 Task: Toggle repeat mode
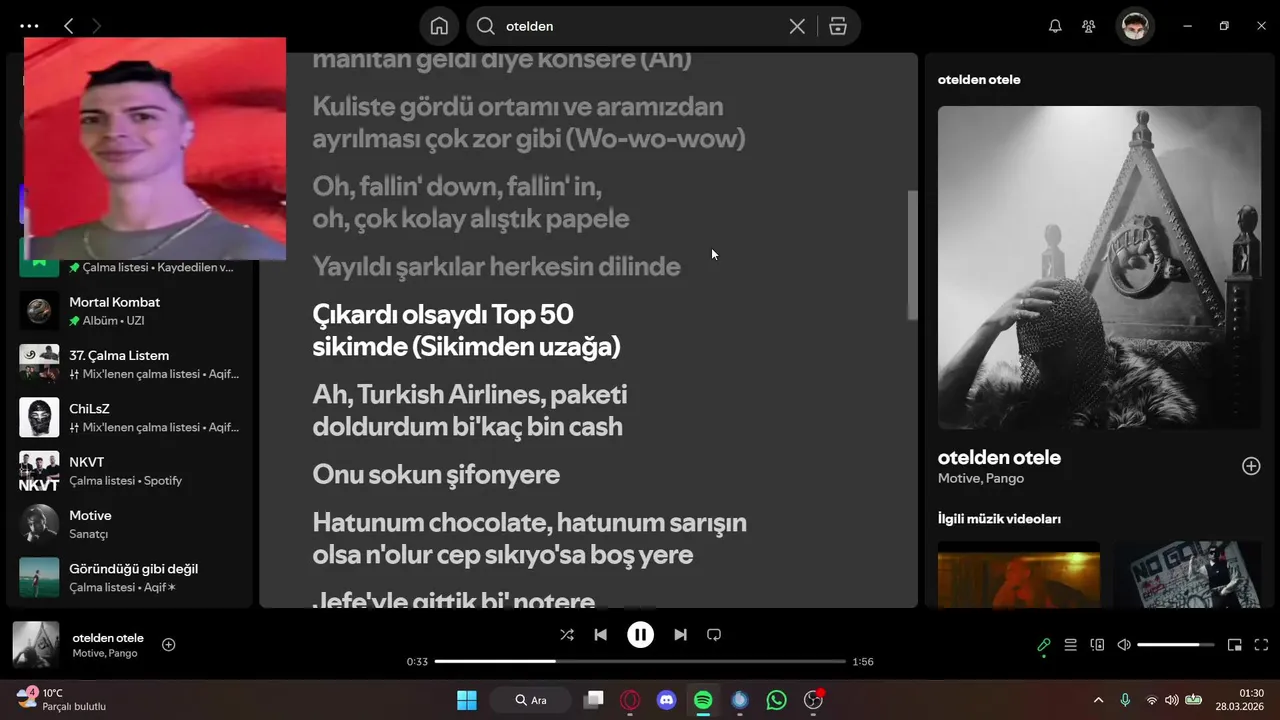[x=714, y=634]
